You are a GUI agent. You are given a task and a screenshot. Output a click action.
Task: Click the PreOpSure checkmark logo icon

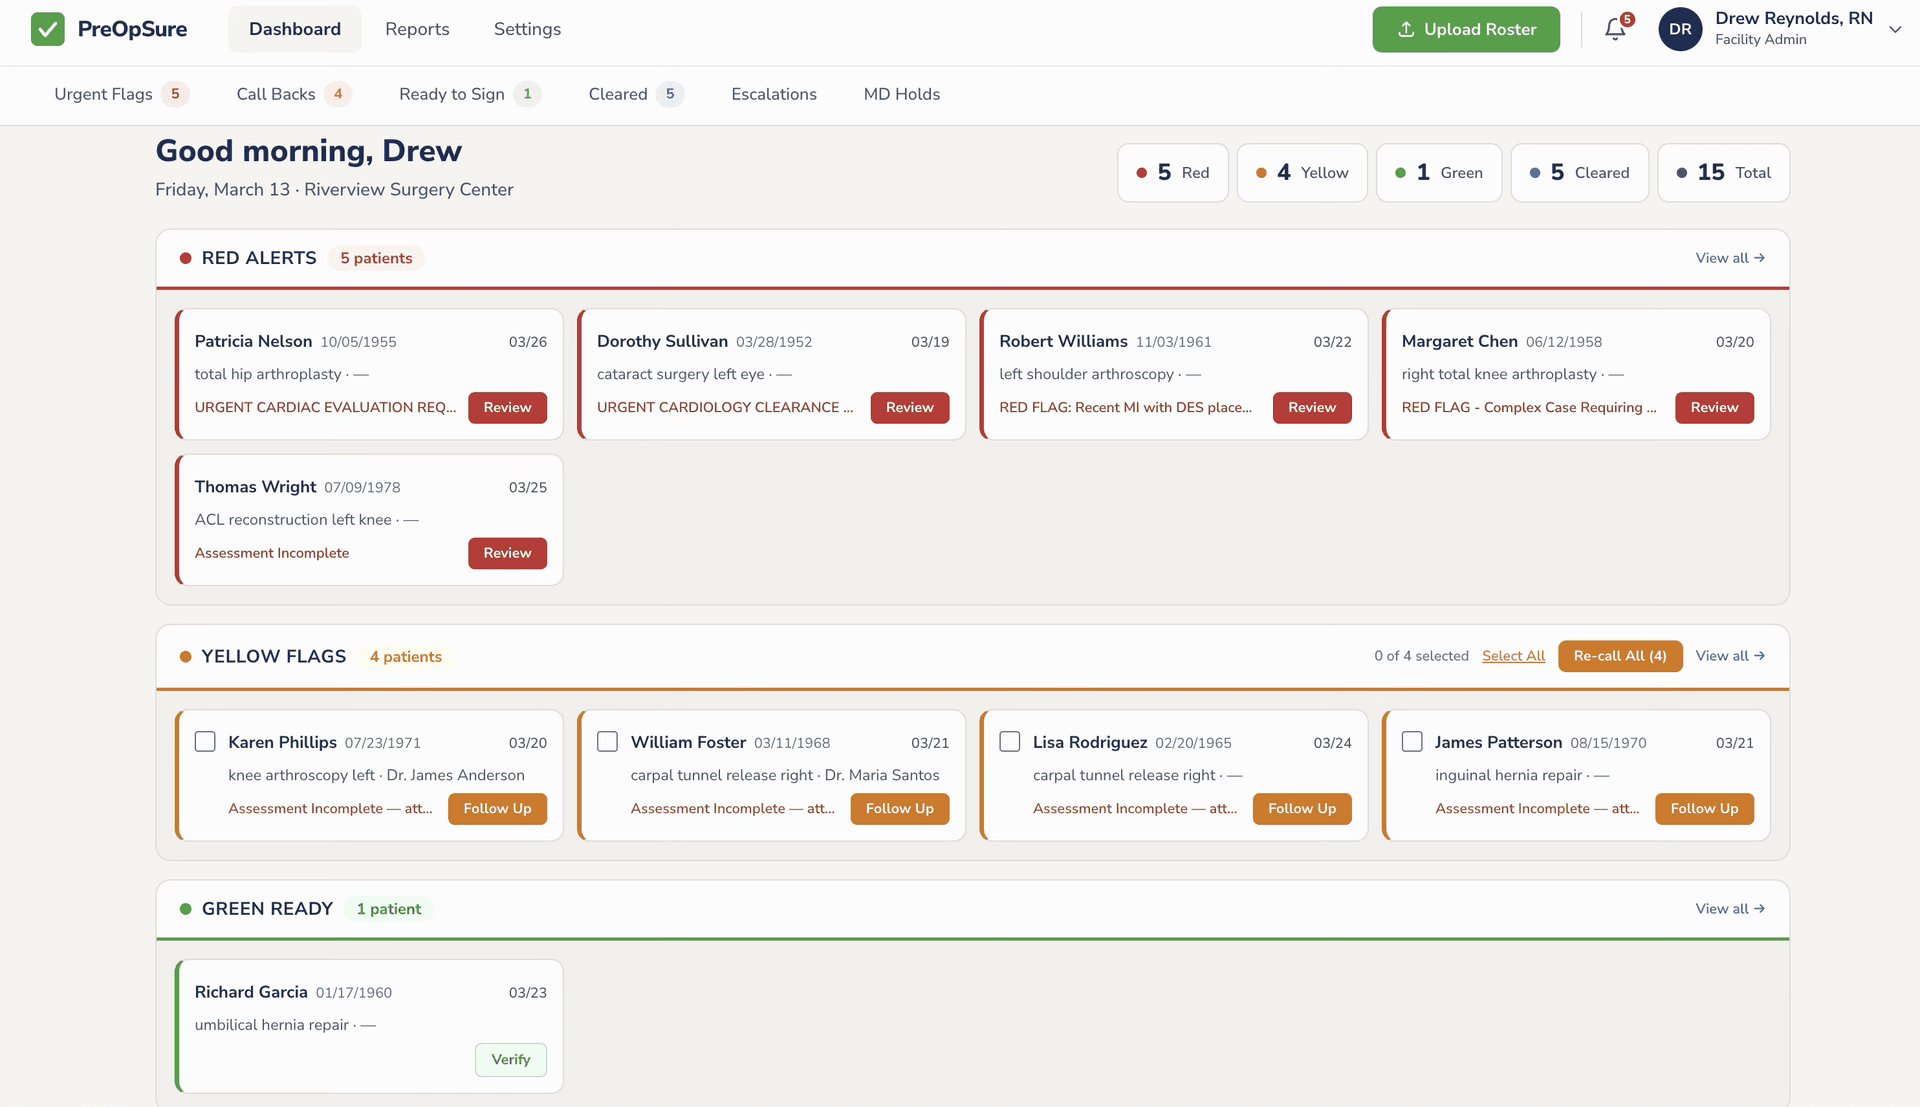(47, 29)
